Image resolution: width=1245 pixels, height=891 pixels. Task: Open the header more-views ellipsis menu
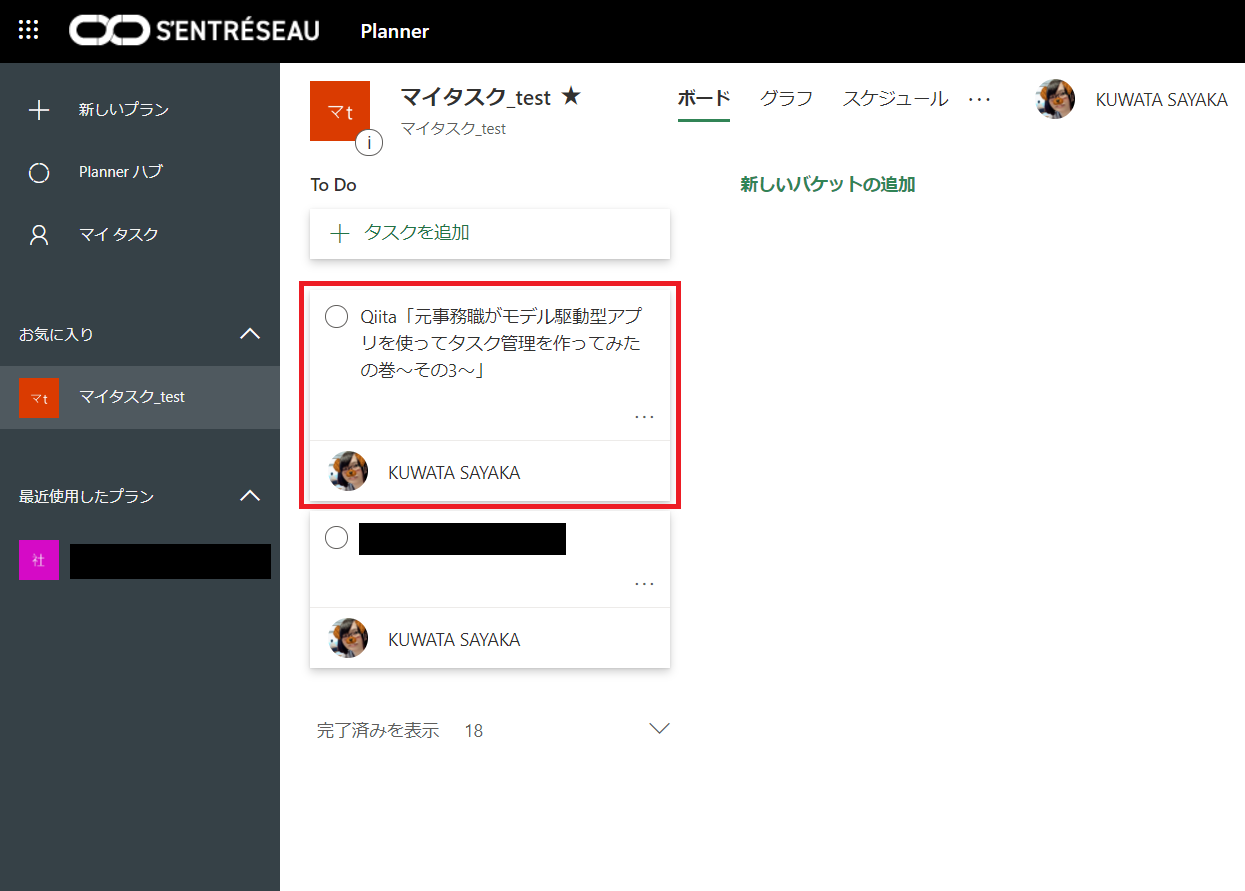click(x=980, y=99)
